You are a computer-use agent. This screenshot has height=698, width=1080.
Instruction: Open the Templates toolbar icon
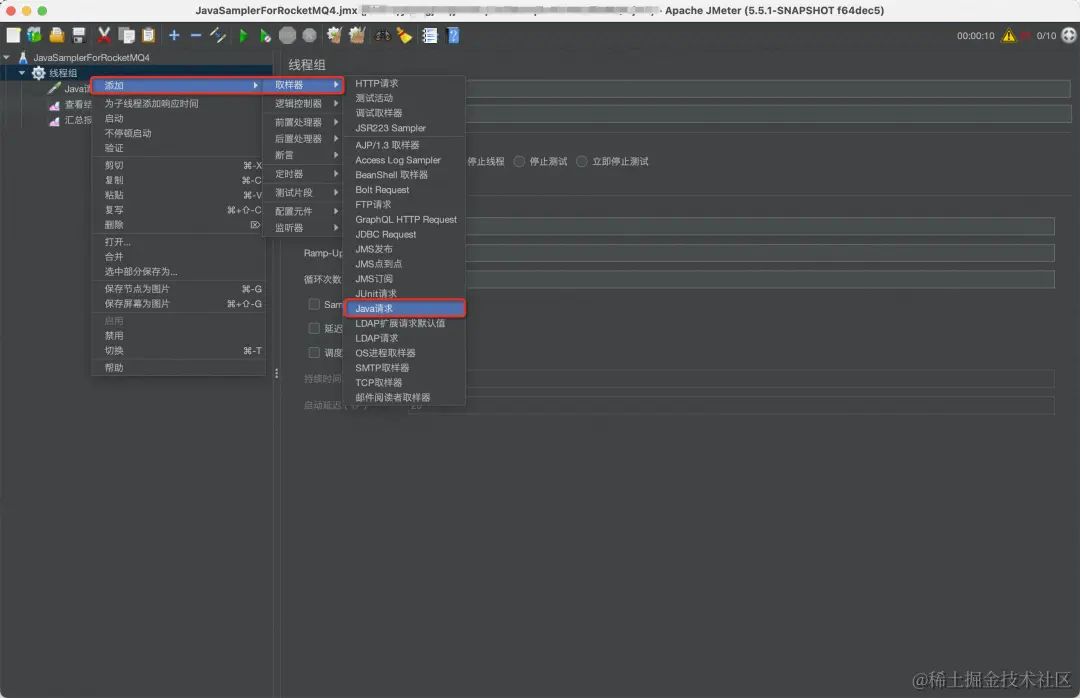coord(34,35)
